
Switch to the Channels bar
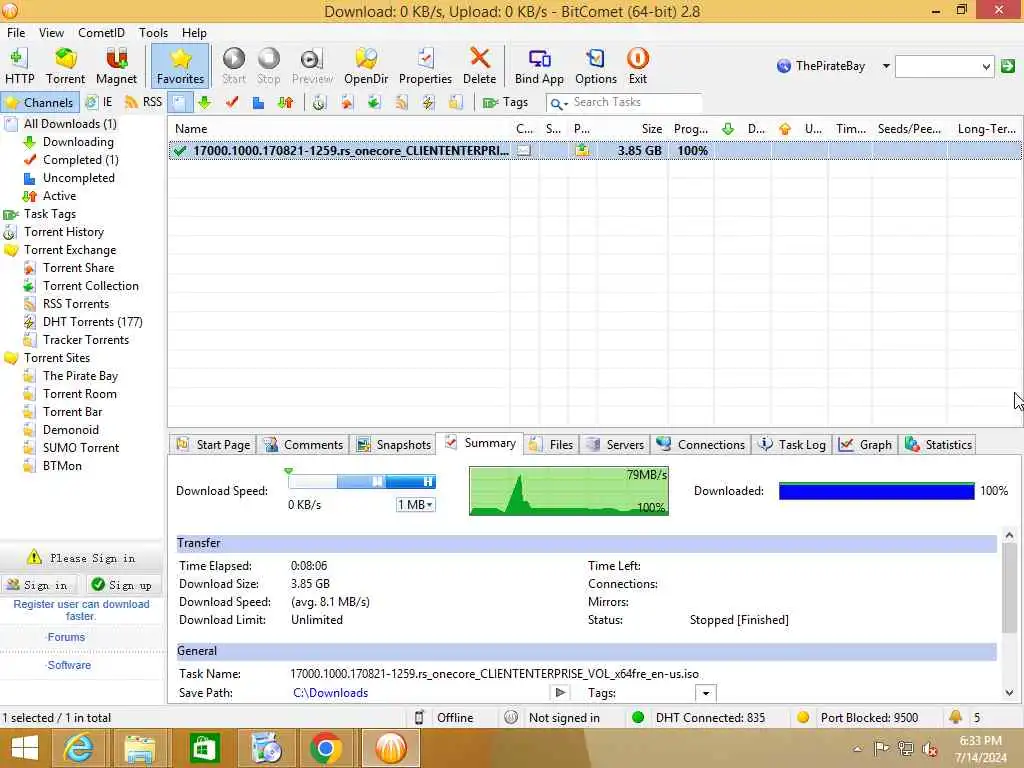[40, 103]
